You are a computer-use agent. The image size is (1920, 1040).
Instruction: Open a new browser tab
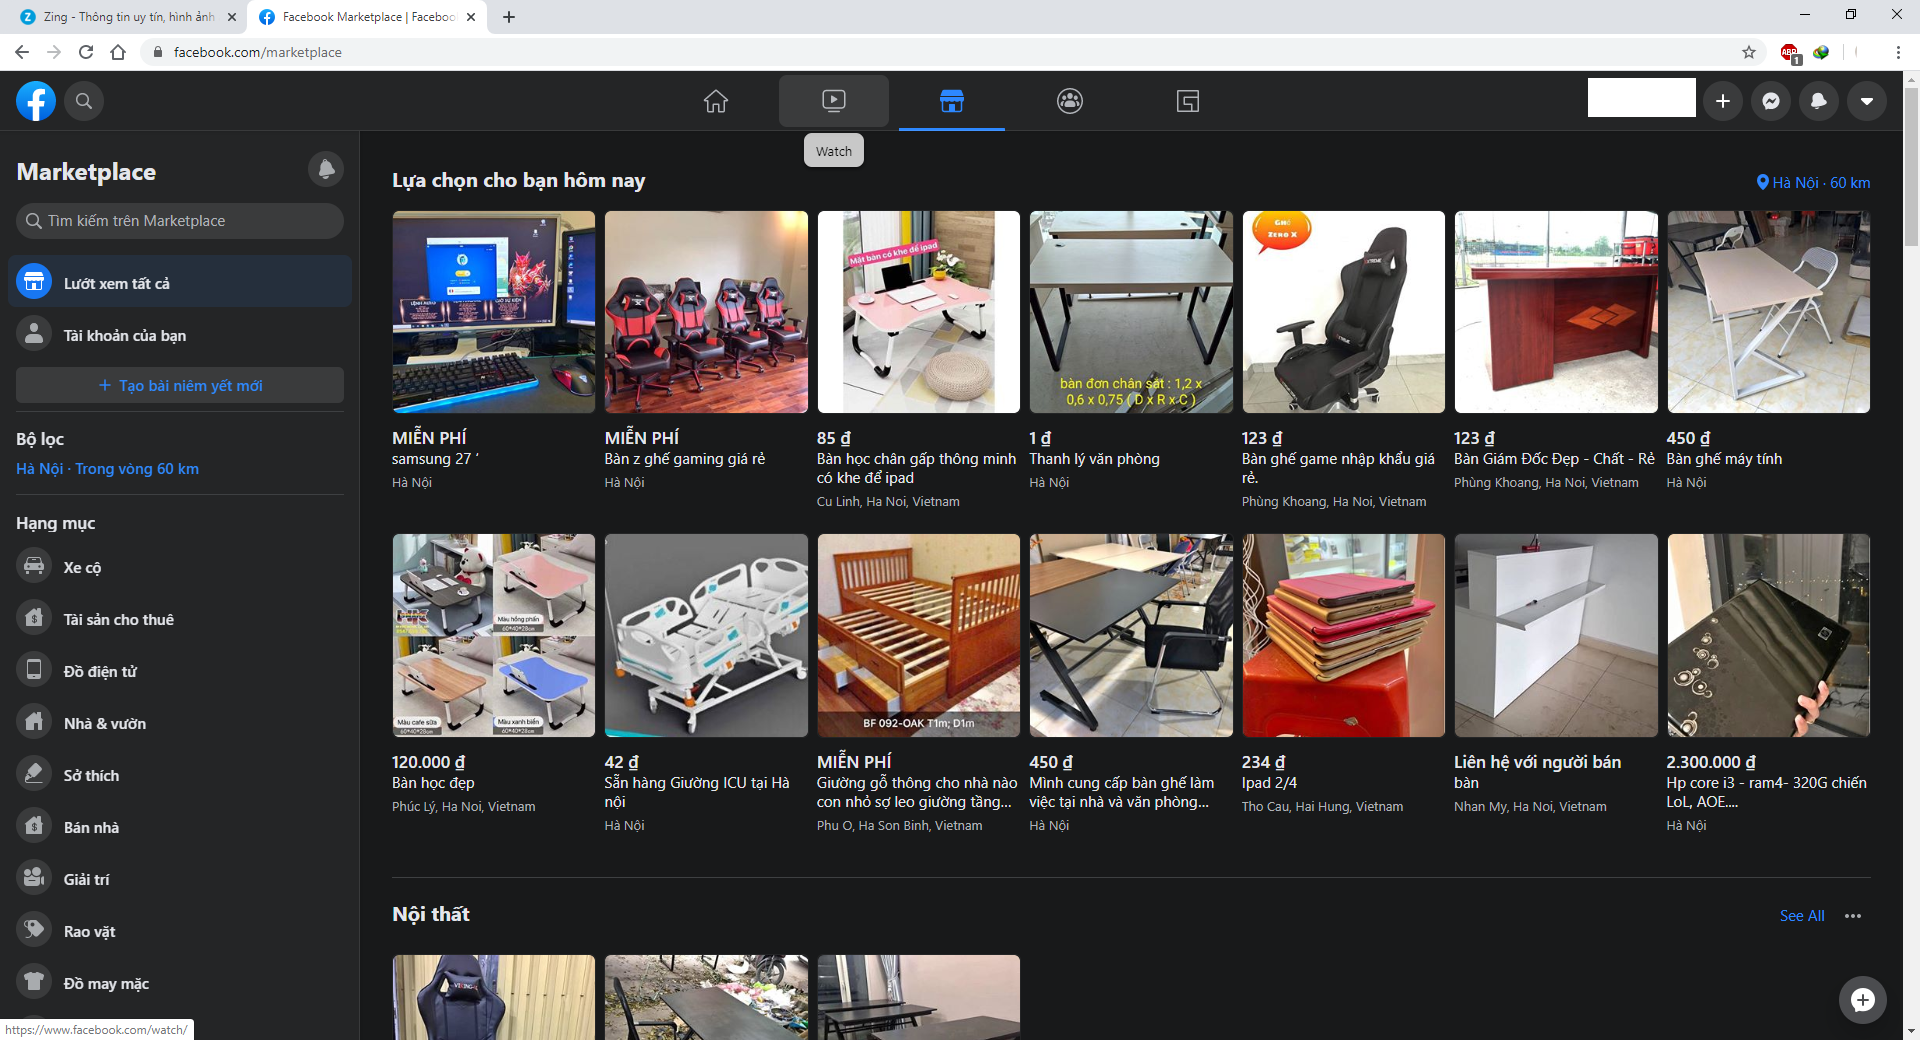[x=509, y=17]
